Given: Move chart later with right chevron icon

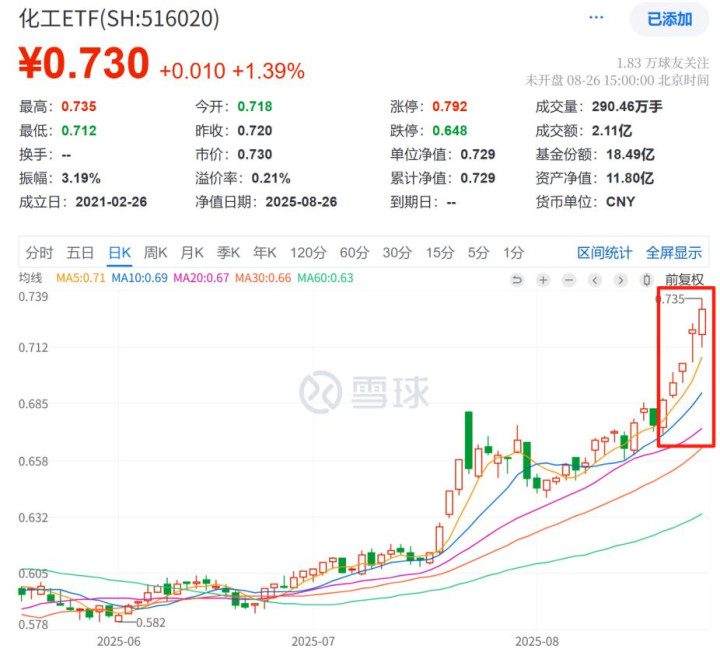Looking at the screenshot, I should coord(621,280).
